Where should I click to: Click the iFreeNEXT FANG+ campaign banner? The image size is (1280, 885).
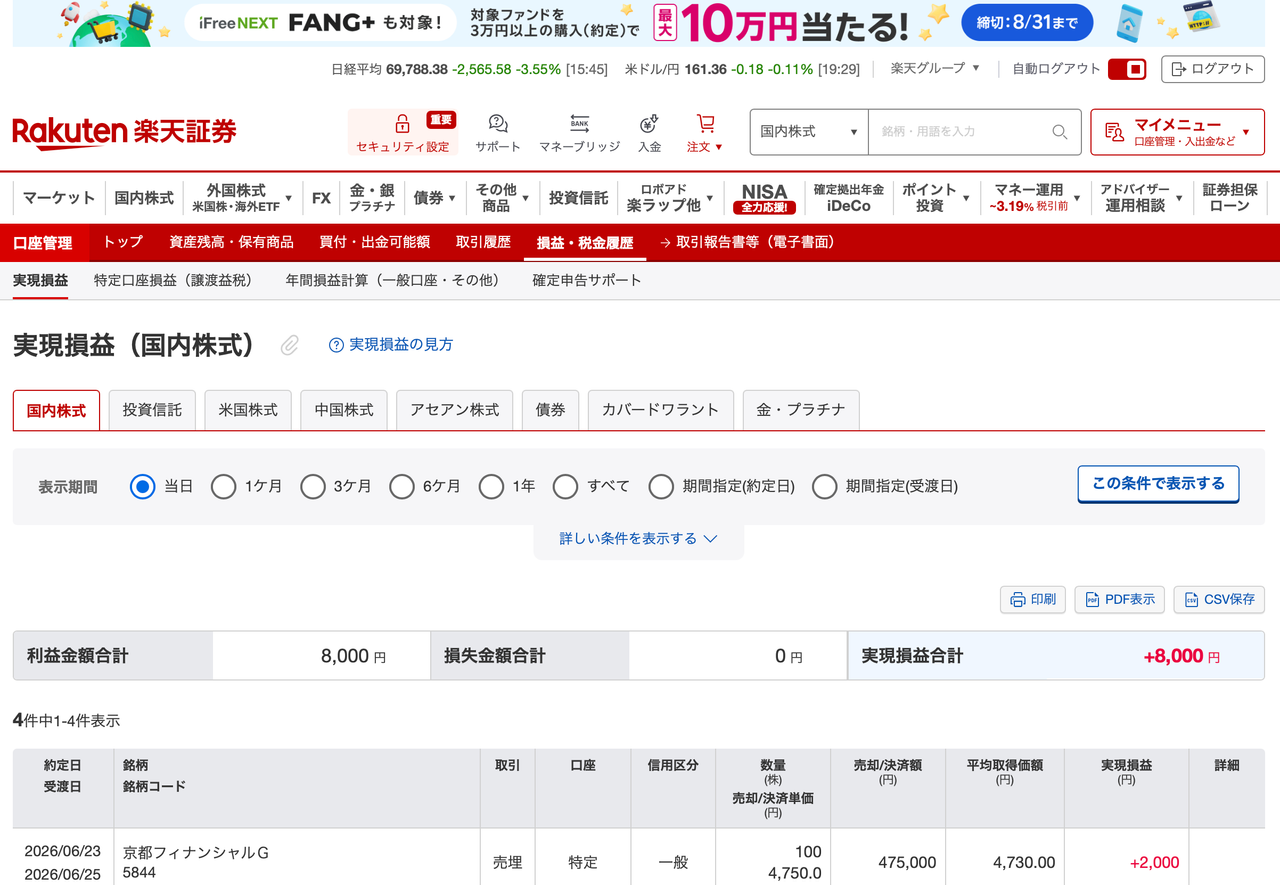coord(640,23)
